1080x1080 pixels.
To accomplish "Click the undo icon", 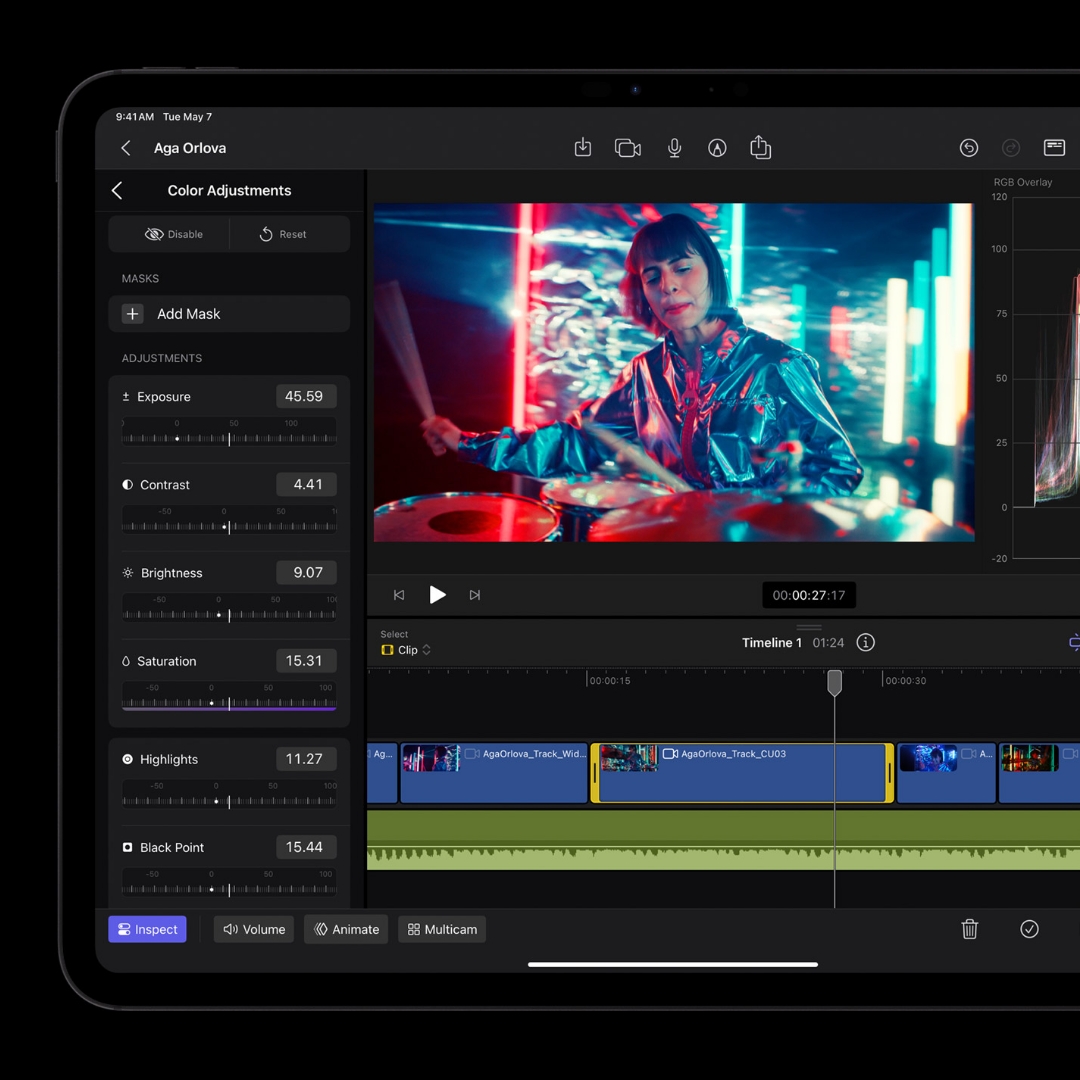I will point(969,148).
